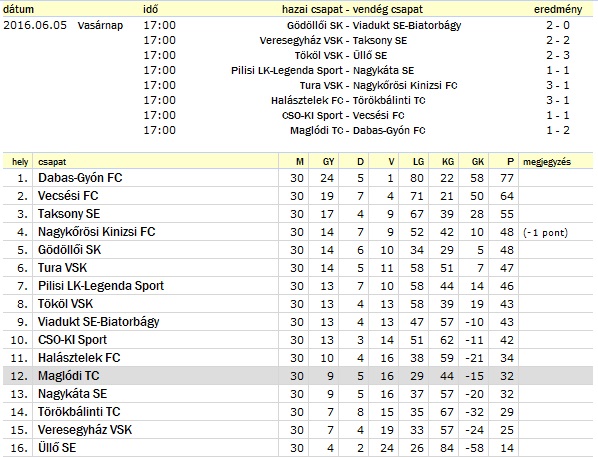Click the highlighted Maglódi TC row
The height and width of the screenshot is (457, 598).
298,376
